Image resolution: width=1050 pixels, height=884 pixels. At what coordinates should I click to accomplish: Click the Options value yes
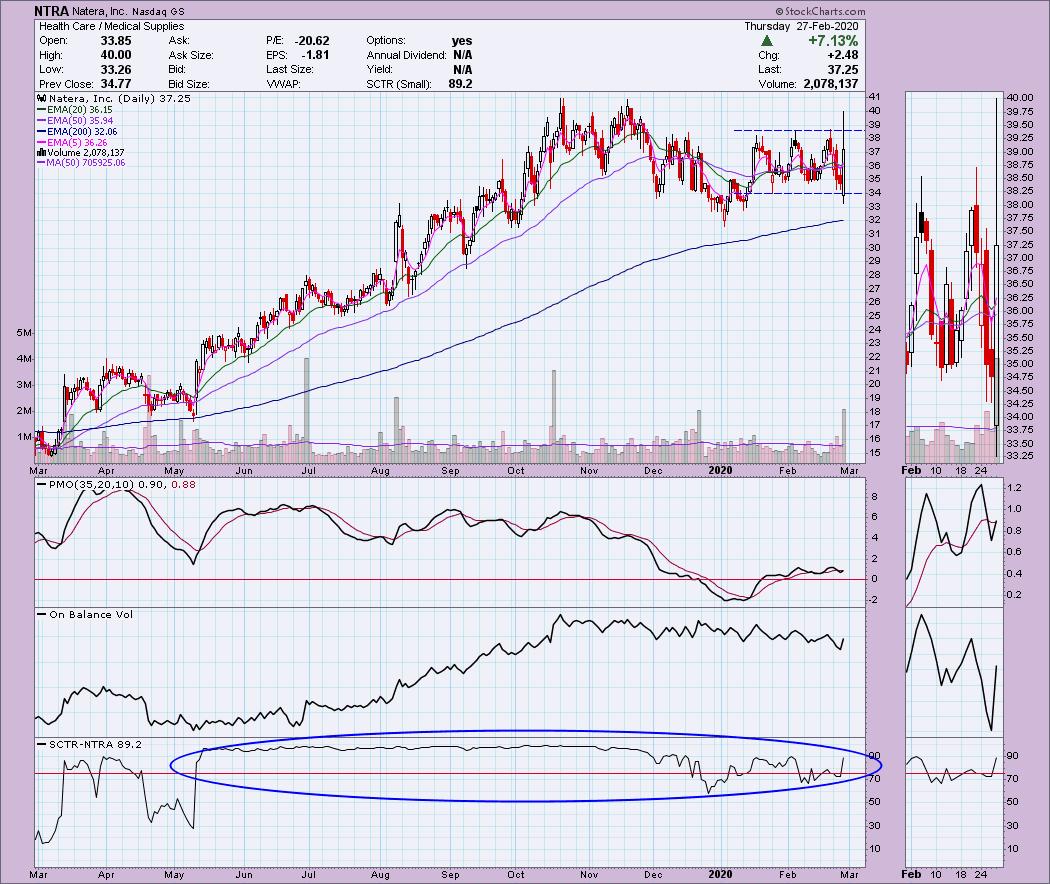461,41
